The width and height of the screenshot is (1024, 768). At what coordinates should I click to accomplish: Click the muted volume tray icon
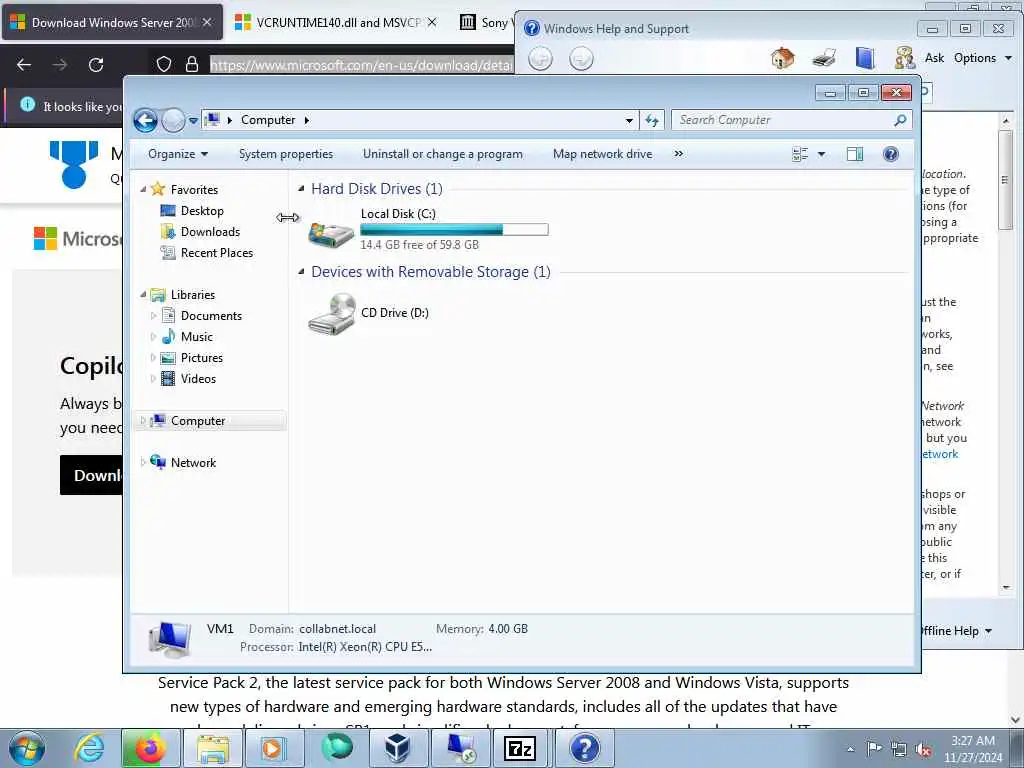click(x=924, y=749)
